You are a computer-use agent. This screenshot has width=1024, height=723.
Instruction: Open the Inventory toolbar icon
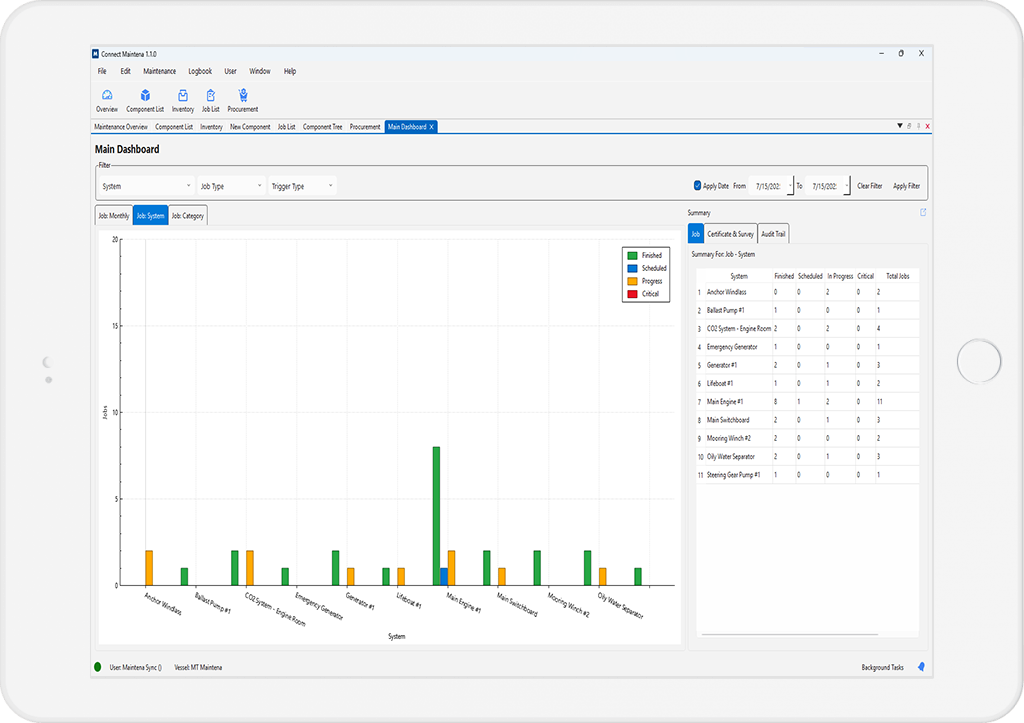coord(183,95)
